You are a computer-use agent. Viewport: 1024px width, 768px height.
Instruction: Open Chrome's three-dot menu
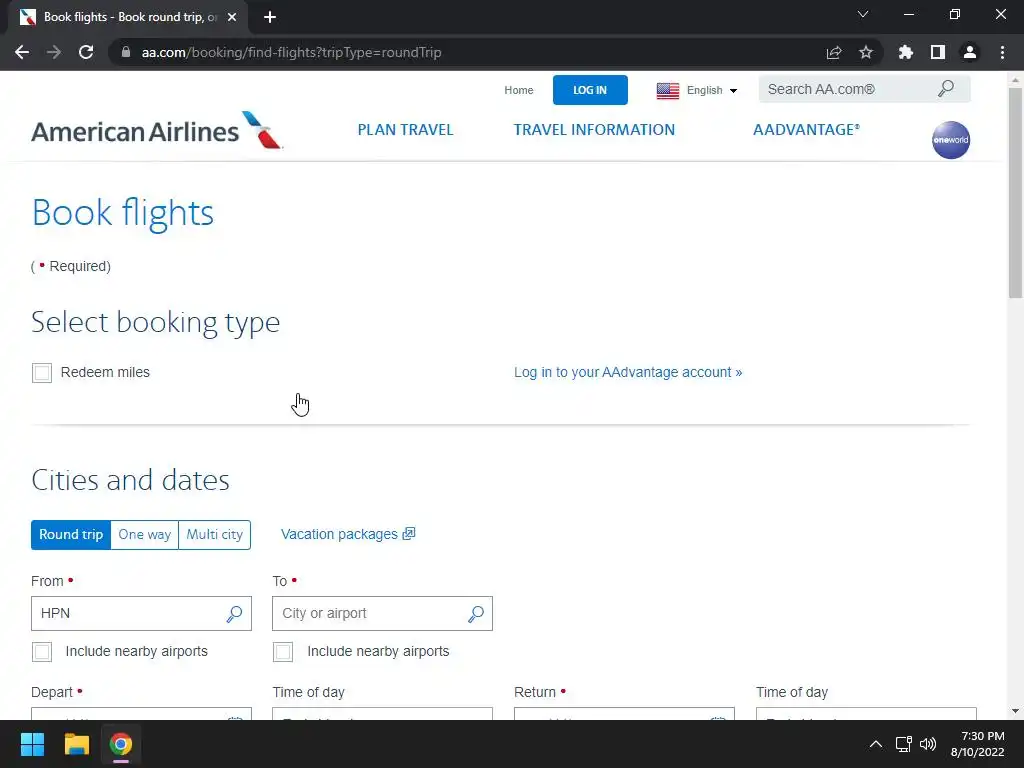click(1002, 52)
